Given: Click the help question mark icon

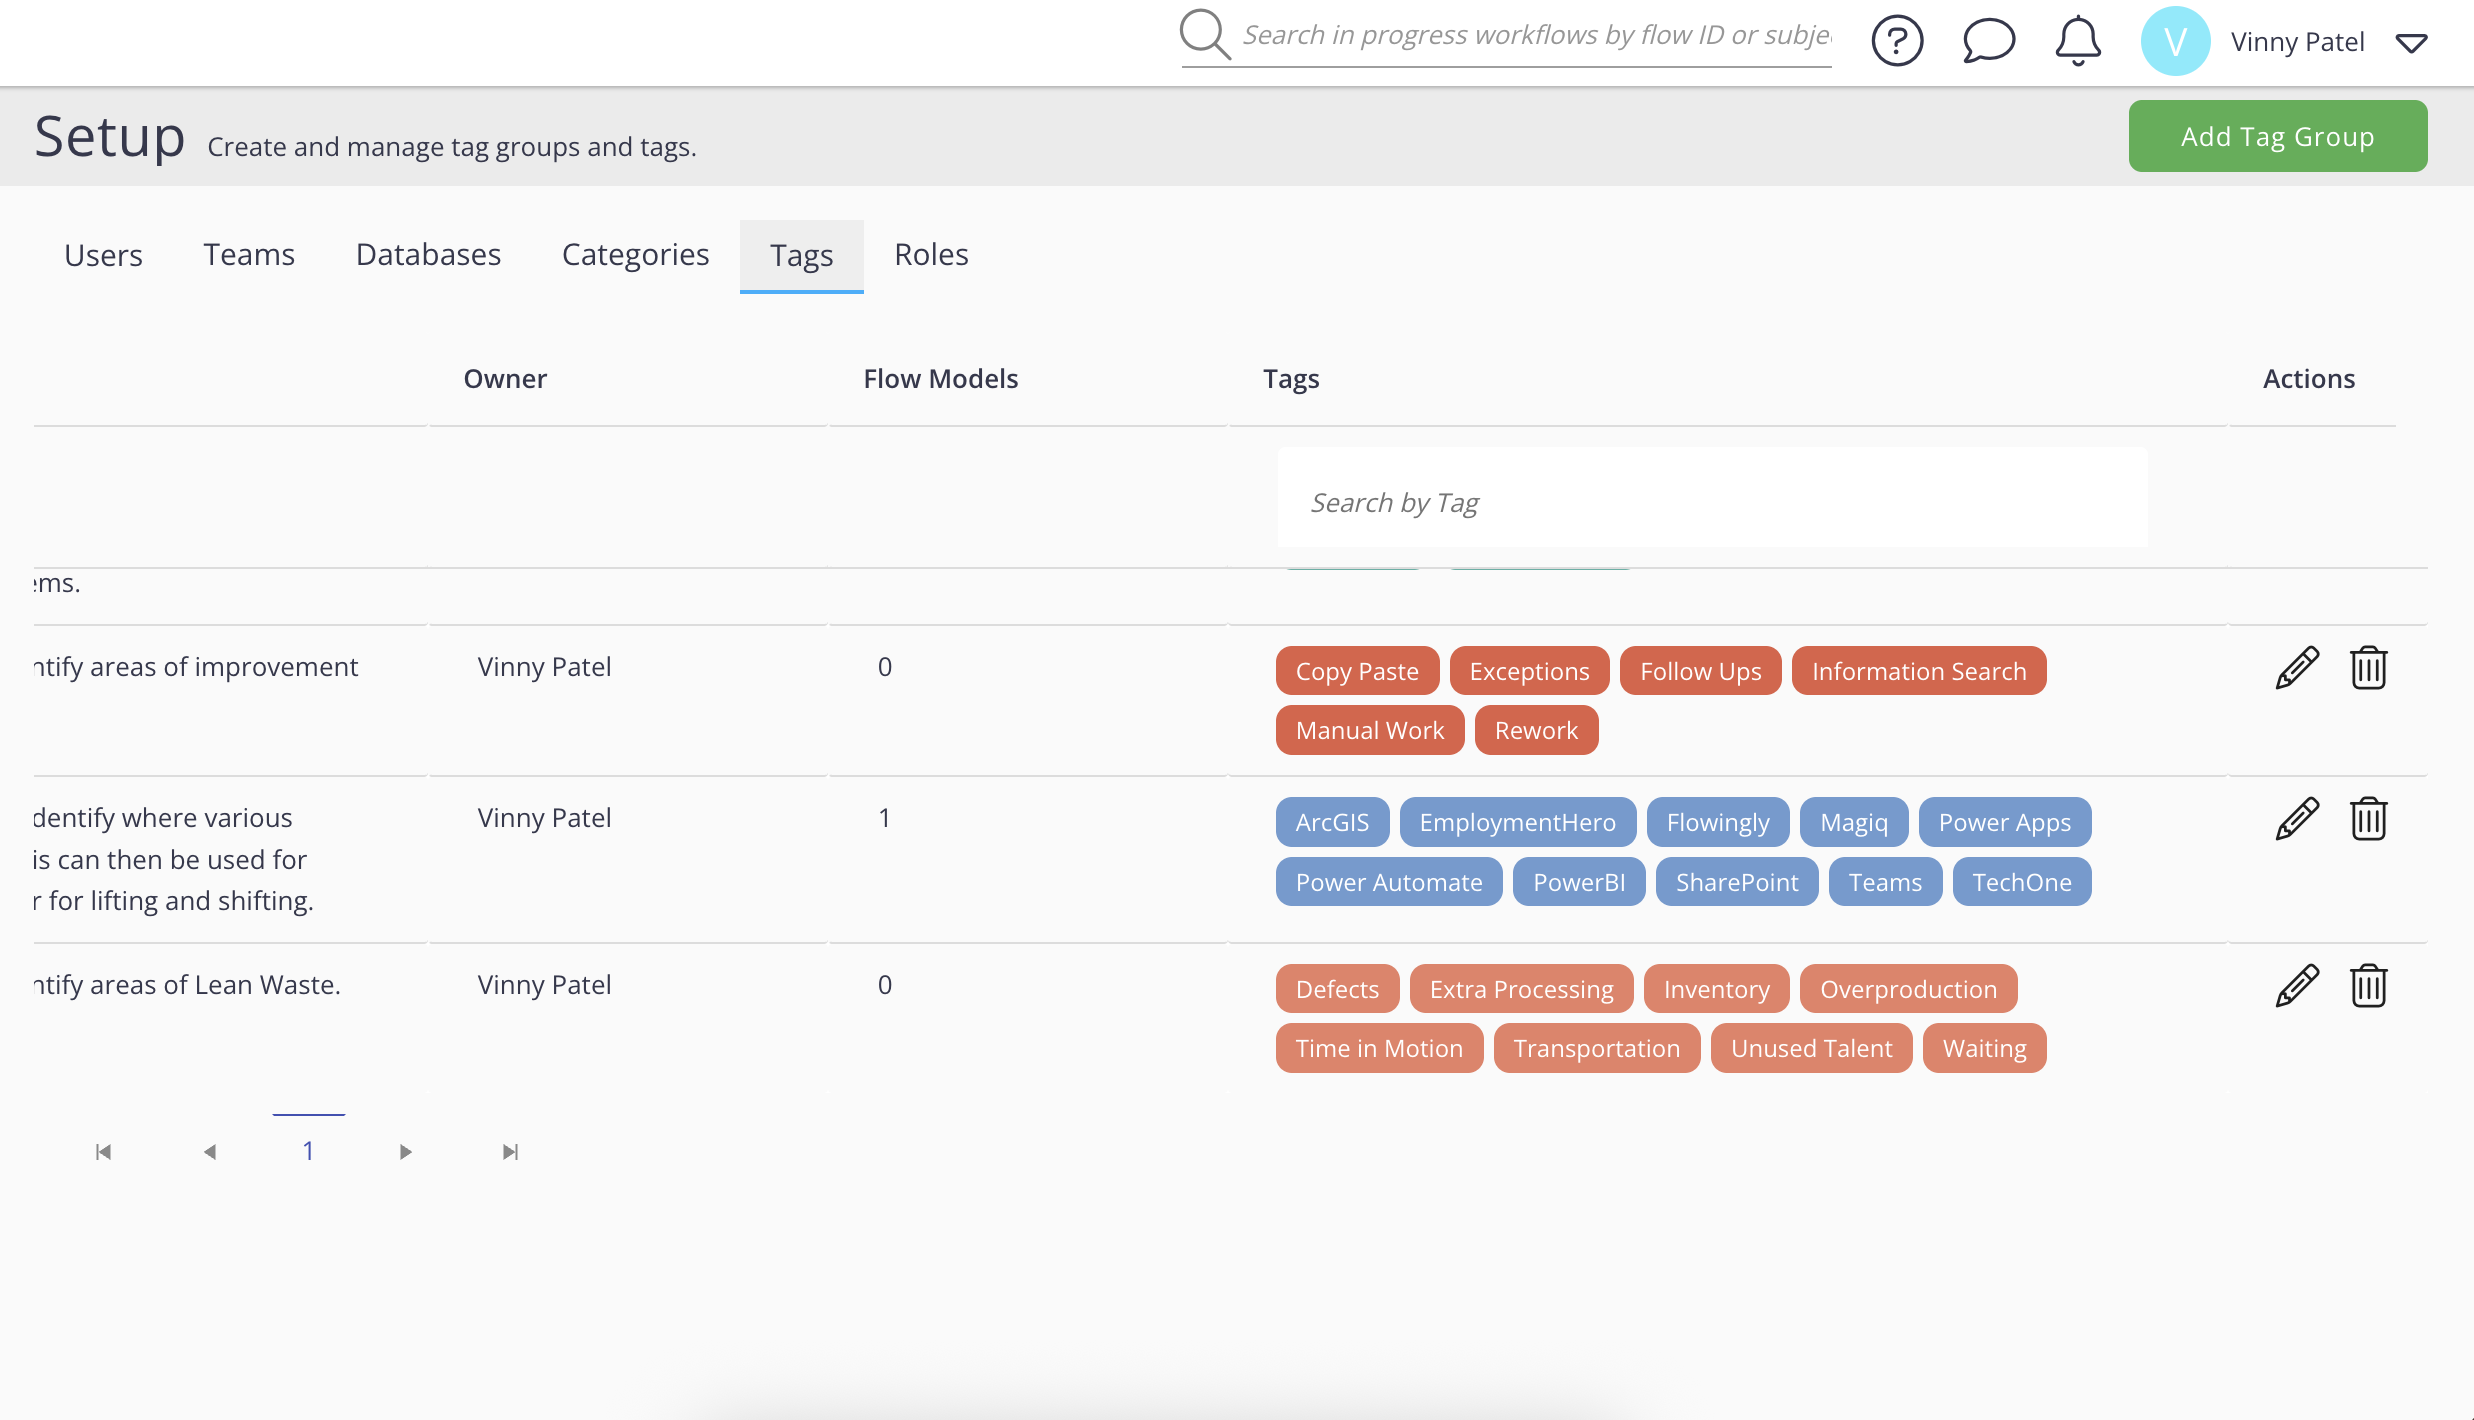Looking at the screenshot, I should click(1897, 42).
